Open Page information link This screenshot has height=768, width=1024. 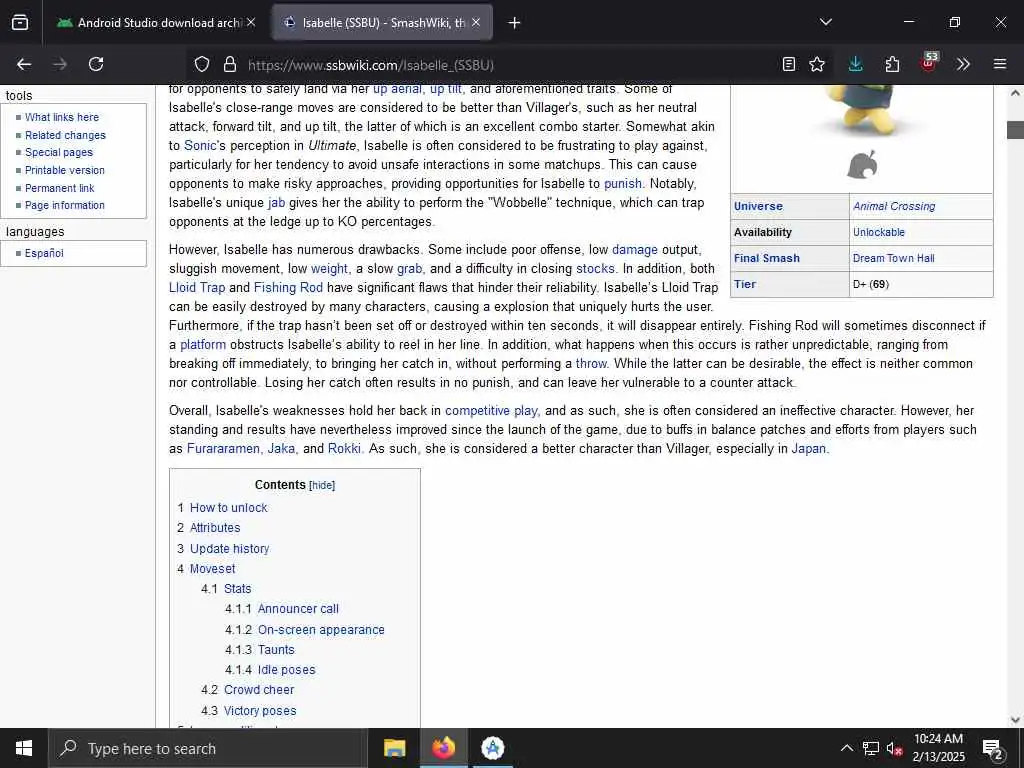pyautogui.click(x=65, y=205)
